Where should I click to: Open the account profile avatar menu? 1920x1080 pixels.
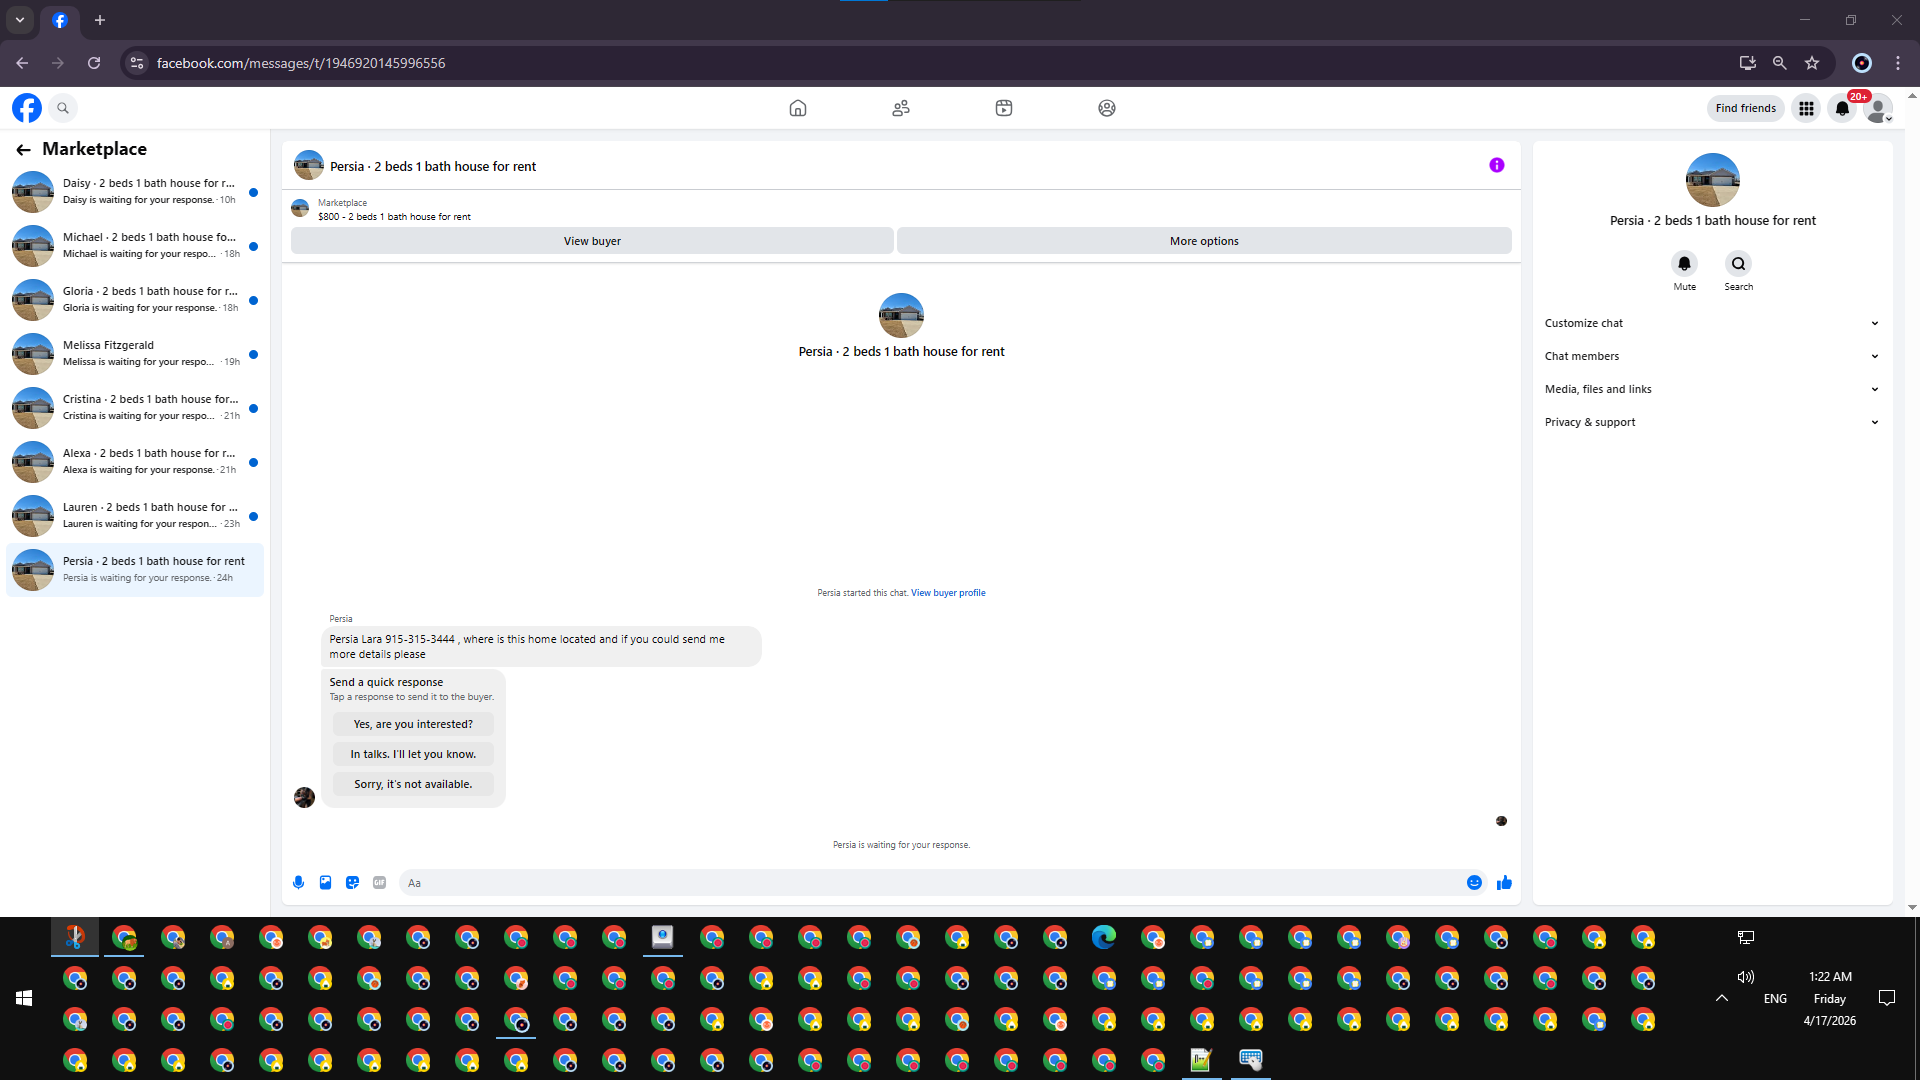(1878, 108)
